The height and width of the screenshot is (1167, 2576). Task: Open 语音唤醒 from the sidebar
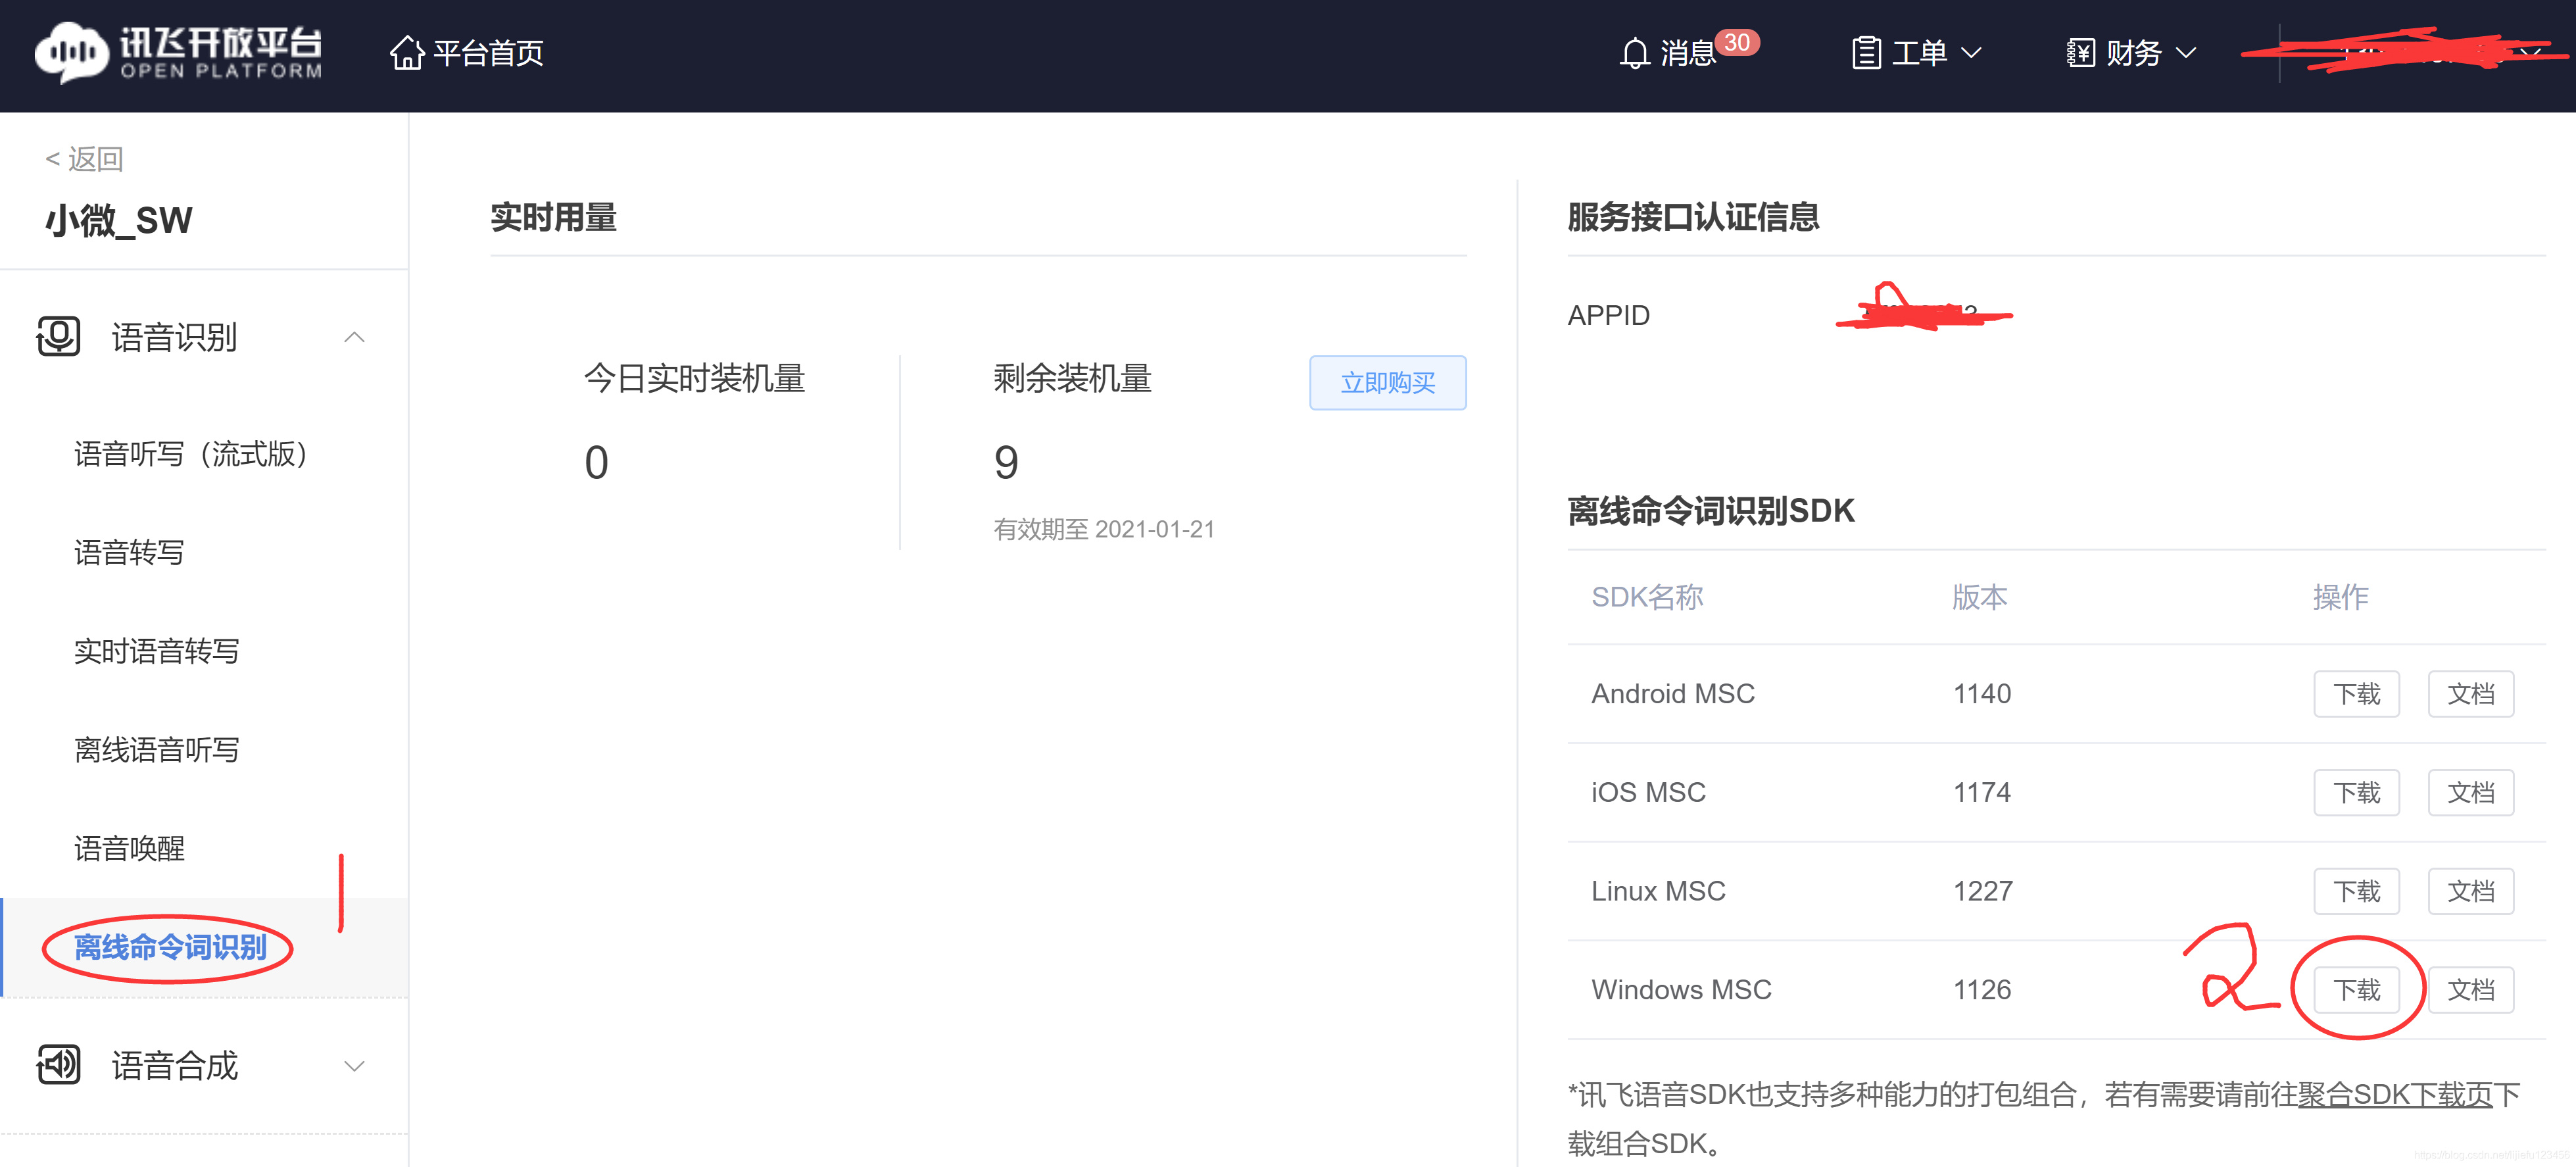tap(129, 848)
